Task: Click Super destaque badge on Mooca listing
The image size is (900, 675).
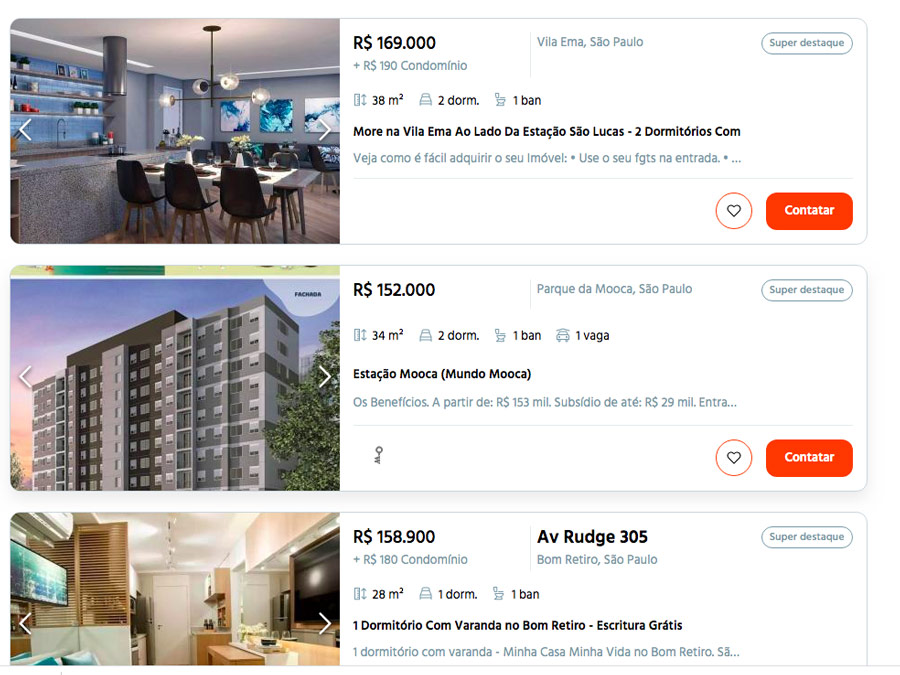Action: pos(806,290)
